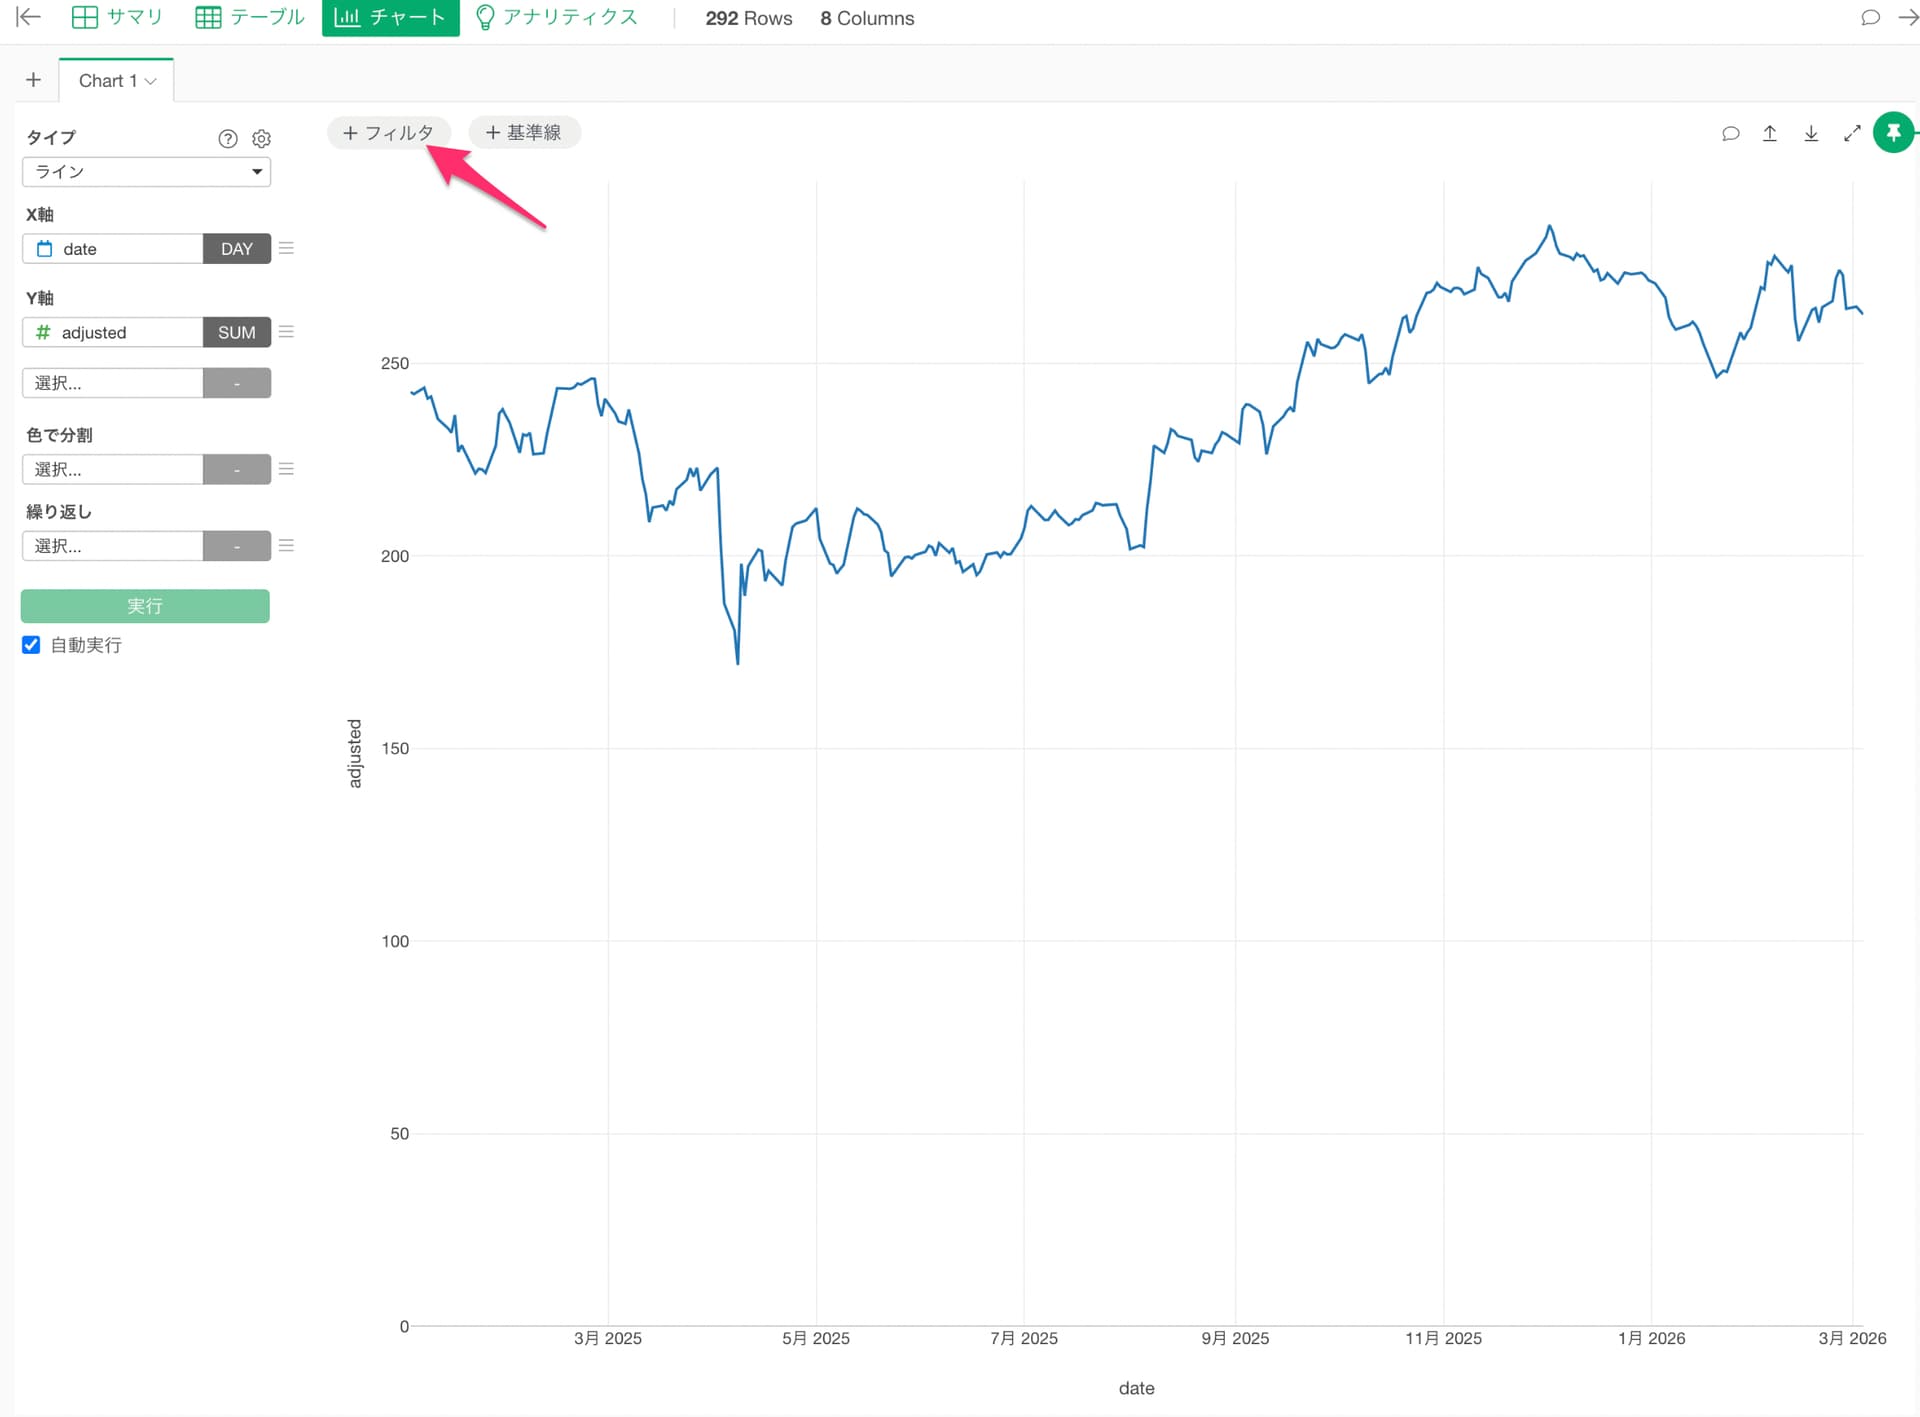The width and height of the screenshot is (1920, 1417).
Task: Click the chart type help icon
Action: 228,139
